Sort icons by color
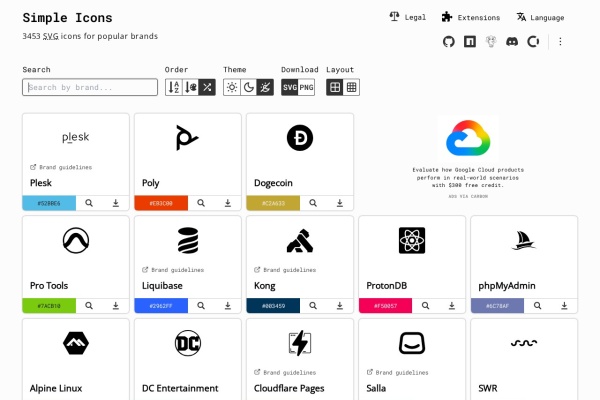Screen dimensions: 600x400 point(191,87)
